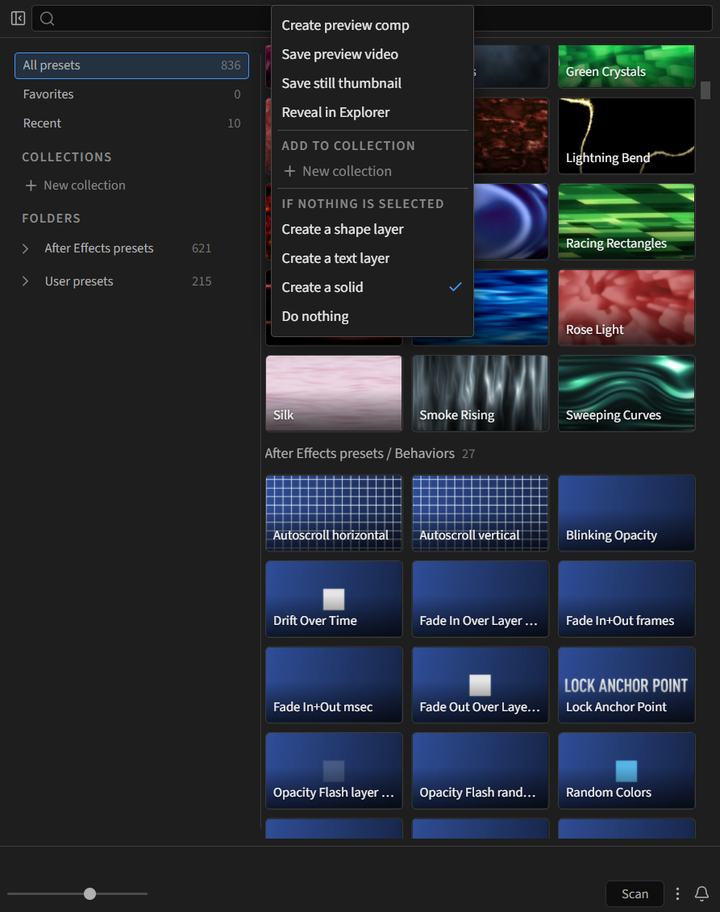This screenshot has height=912, width=720.
Task: Select the Opacity Flash random preset
Action: 480,771
